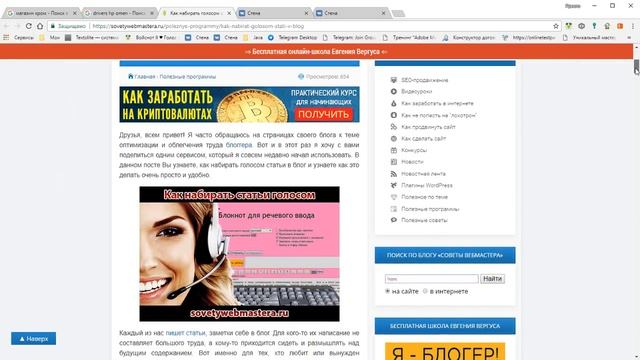Click the eye-shaped extension icon

coord(581,26)
